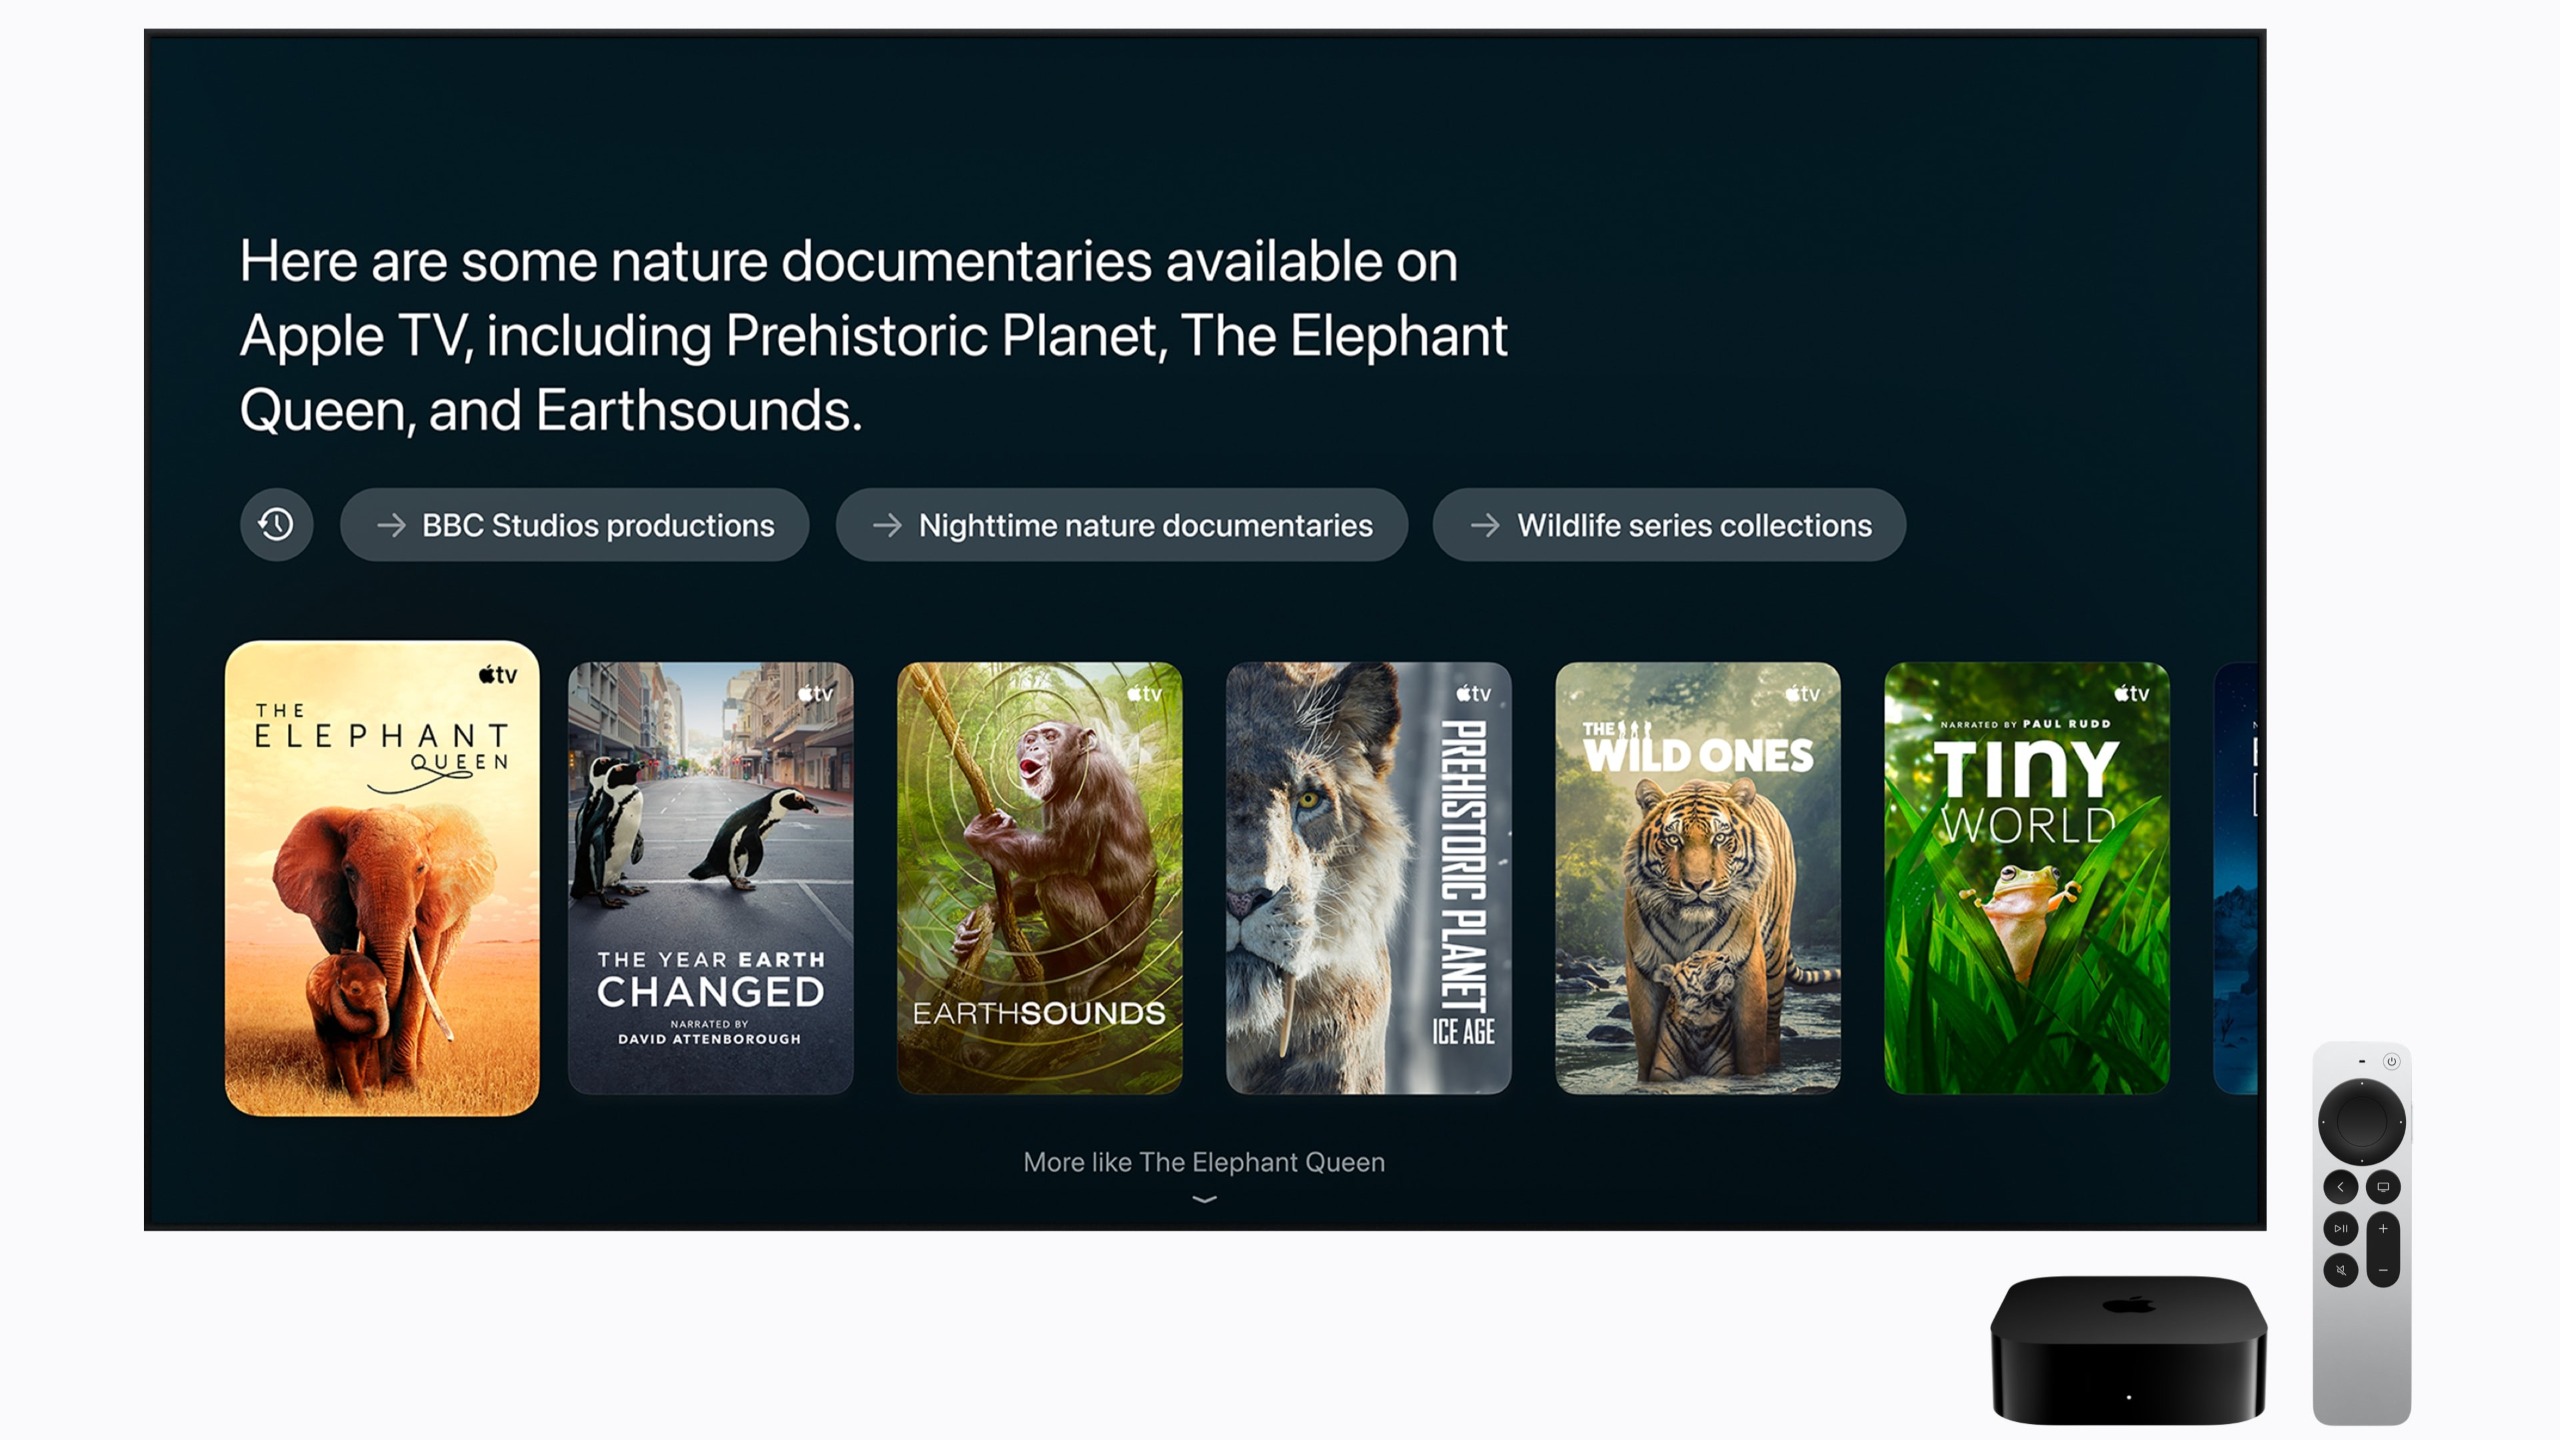Select Wildlife series collections suggestion

[x=1669, y=524]
